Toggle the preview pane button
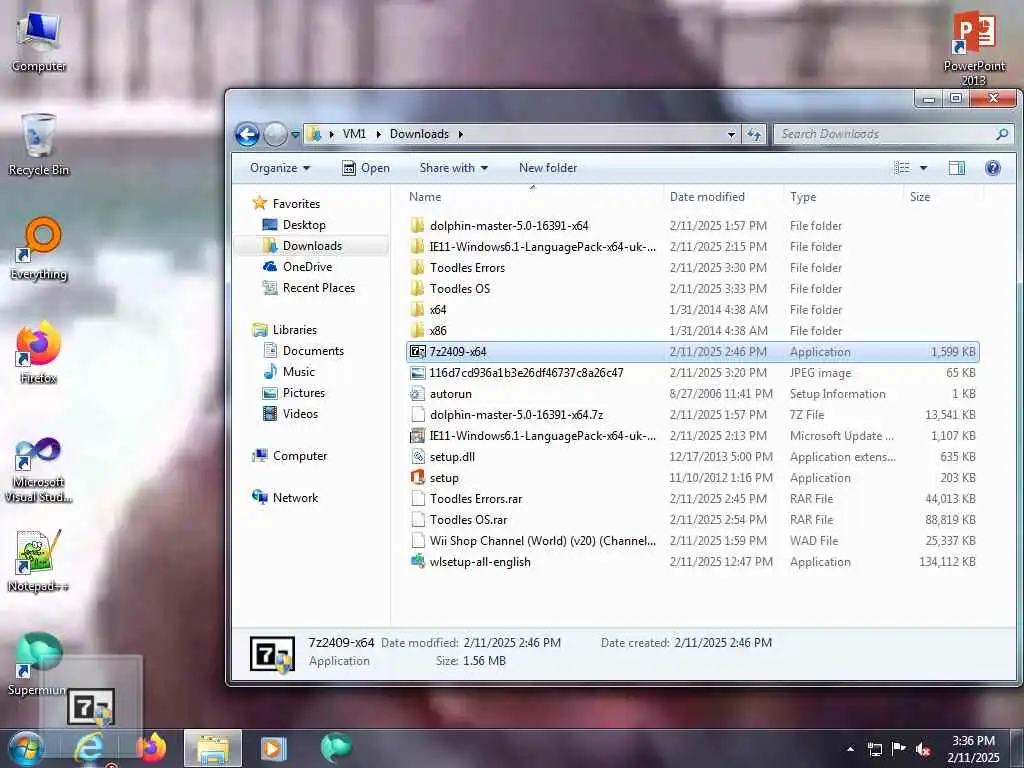Image resolution: width=1024 pixels, height=768 pixels. tap(957, 168)
